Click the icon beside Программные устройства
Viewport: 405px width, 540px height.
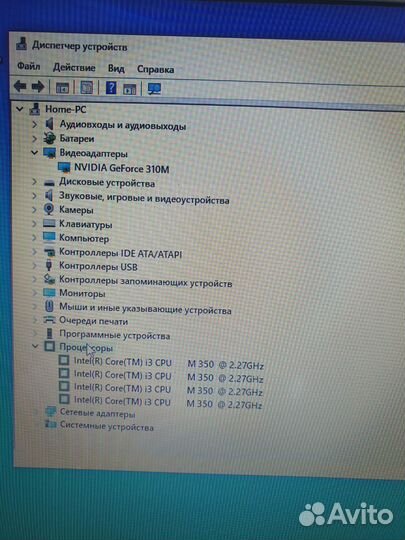point(50,333)
